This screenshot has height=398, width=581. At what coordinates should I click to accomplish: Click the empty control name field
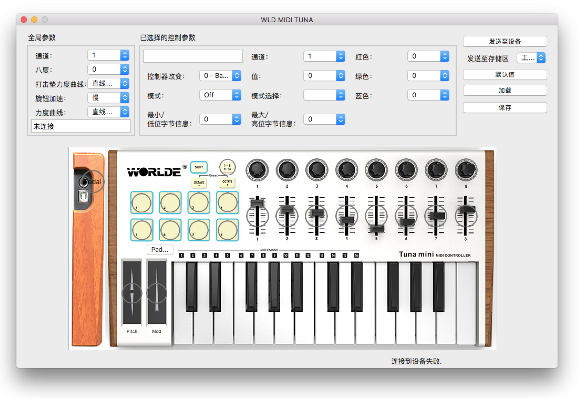(193, 56)
